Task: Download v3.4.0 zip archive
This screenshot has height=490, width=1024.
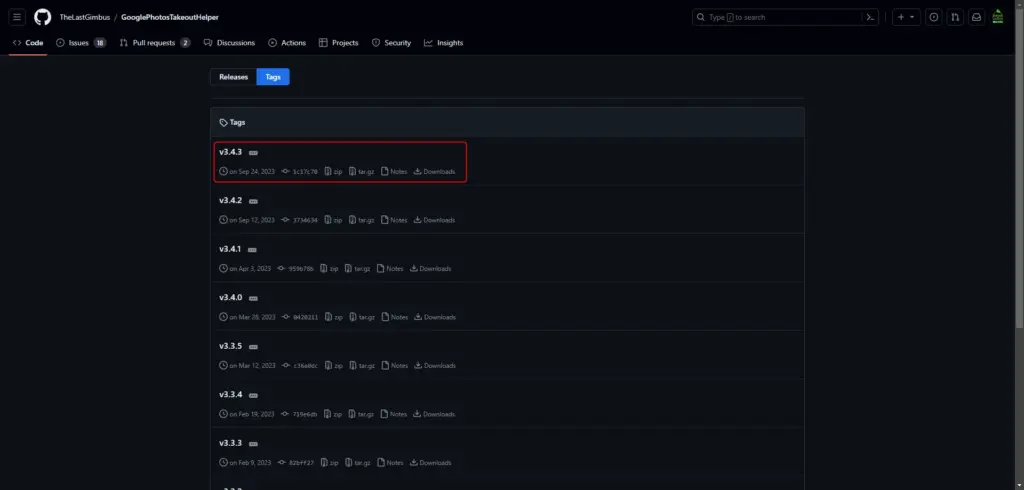Action: (x=334, y=317)
